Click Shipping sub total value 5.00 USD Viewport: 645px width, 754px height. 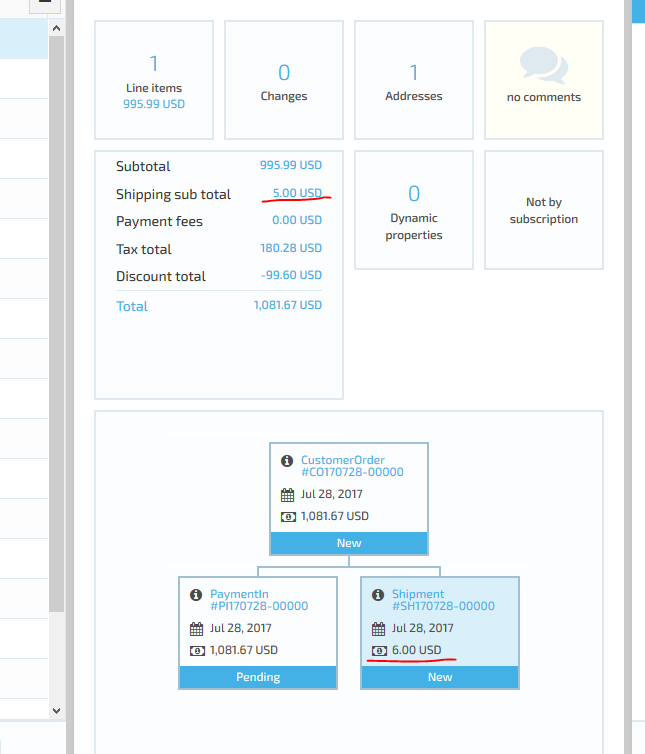[297, 193]
